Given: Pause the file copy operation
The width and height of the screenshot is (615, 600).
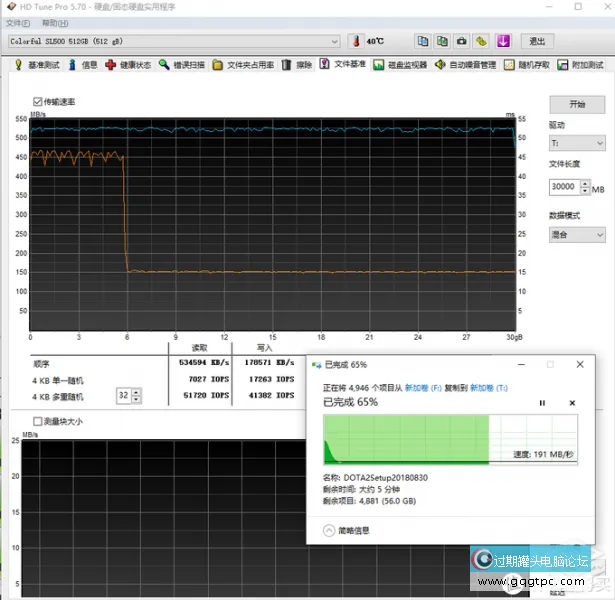Looking at the screenshot, I should [543, 402].
